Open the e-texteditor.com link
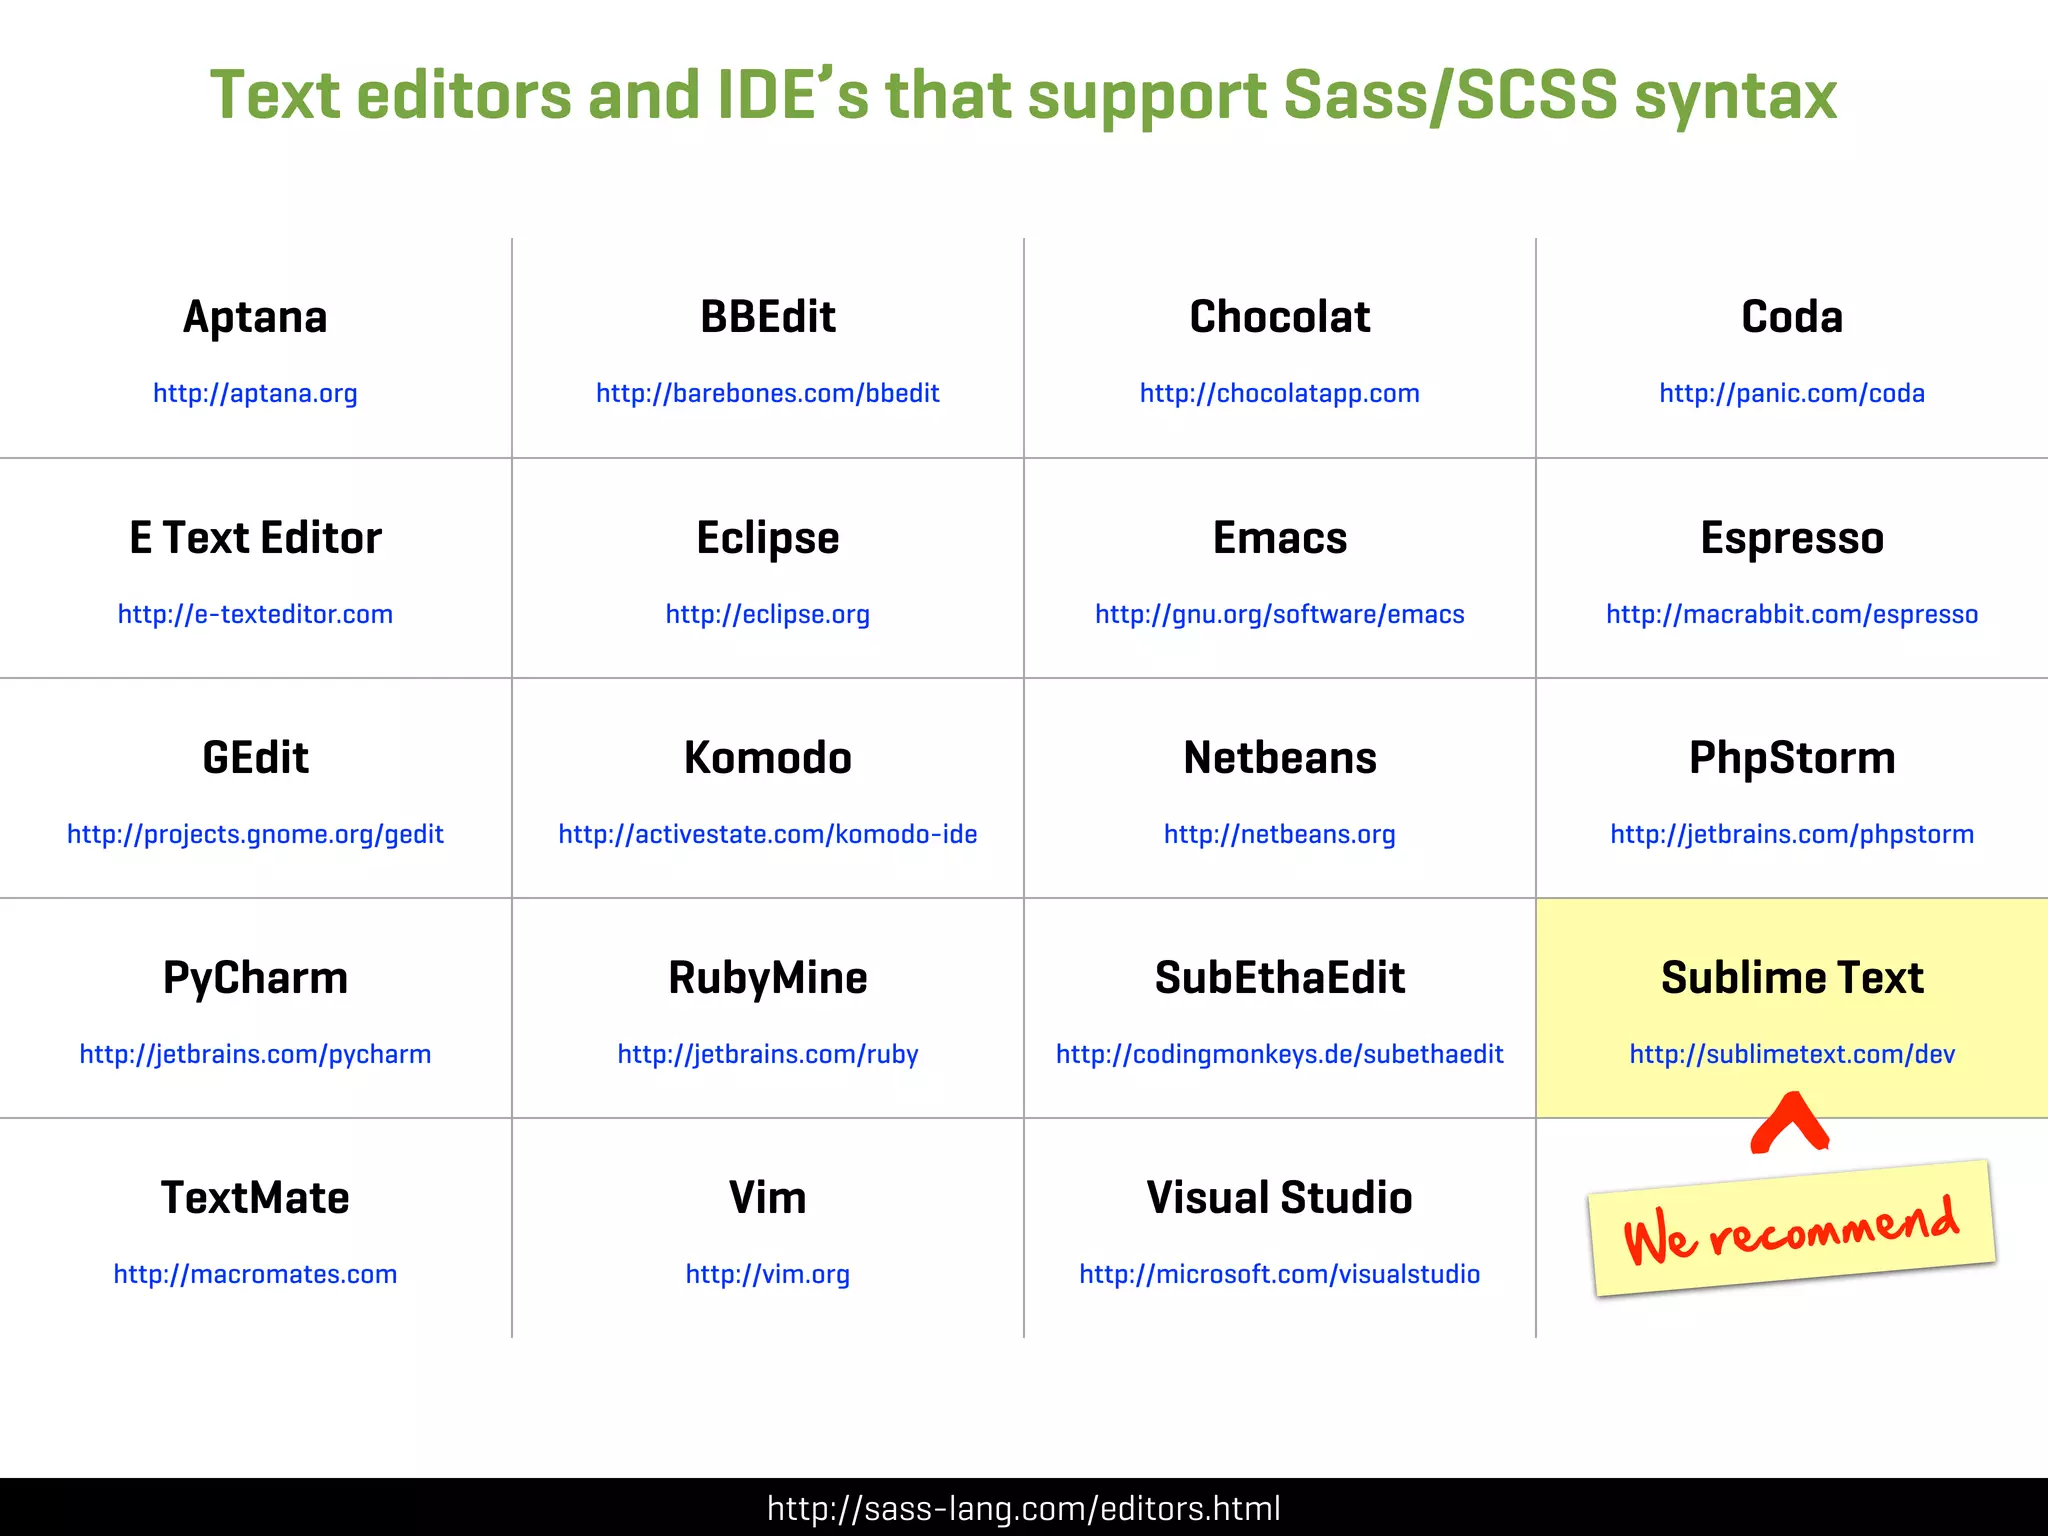The image size is (2048, 1536). 255,614
